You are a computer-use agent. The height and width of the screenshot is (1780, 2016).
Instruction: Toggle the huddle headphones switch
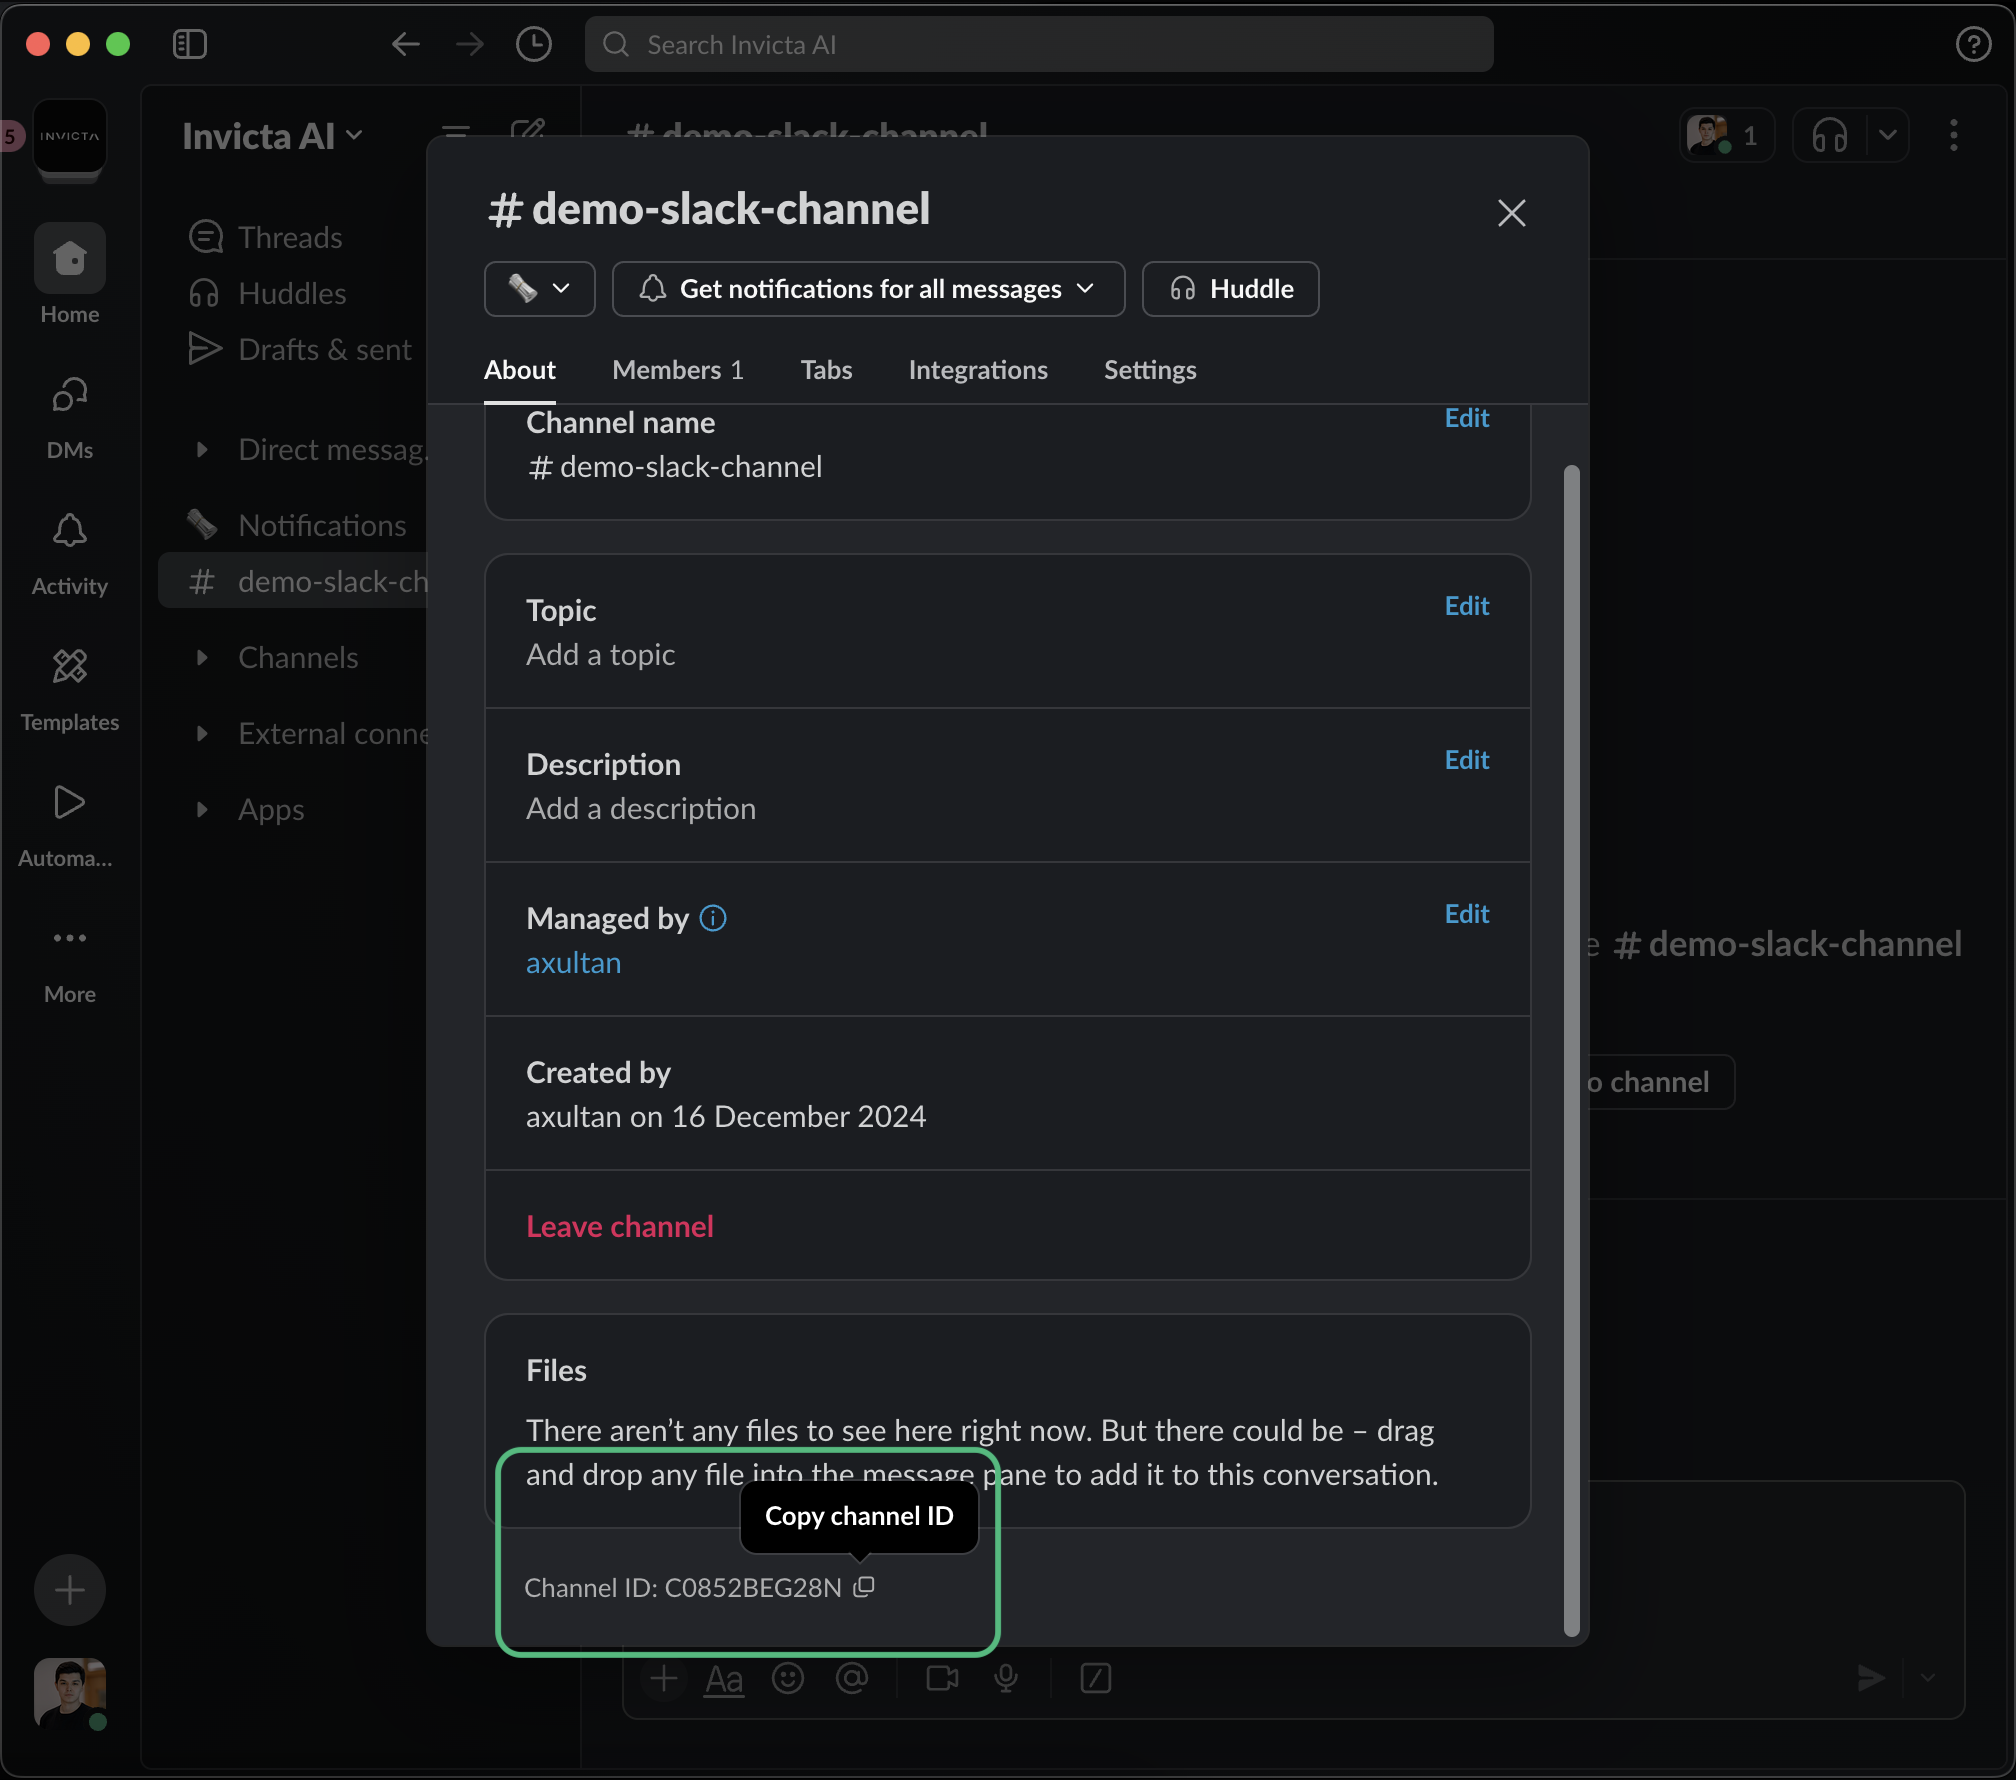coord(1829,135)
